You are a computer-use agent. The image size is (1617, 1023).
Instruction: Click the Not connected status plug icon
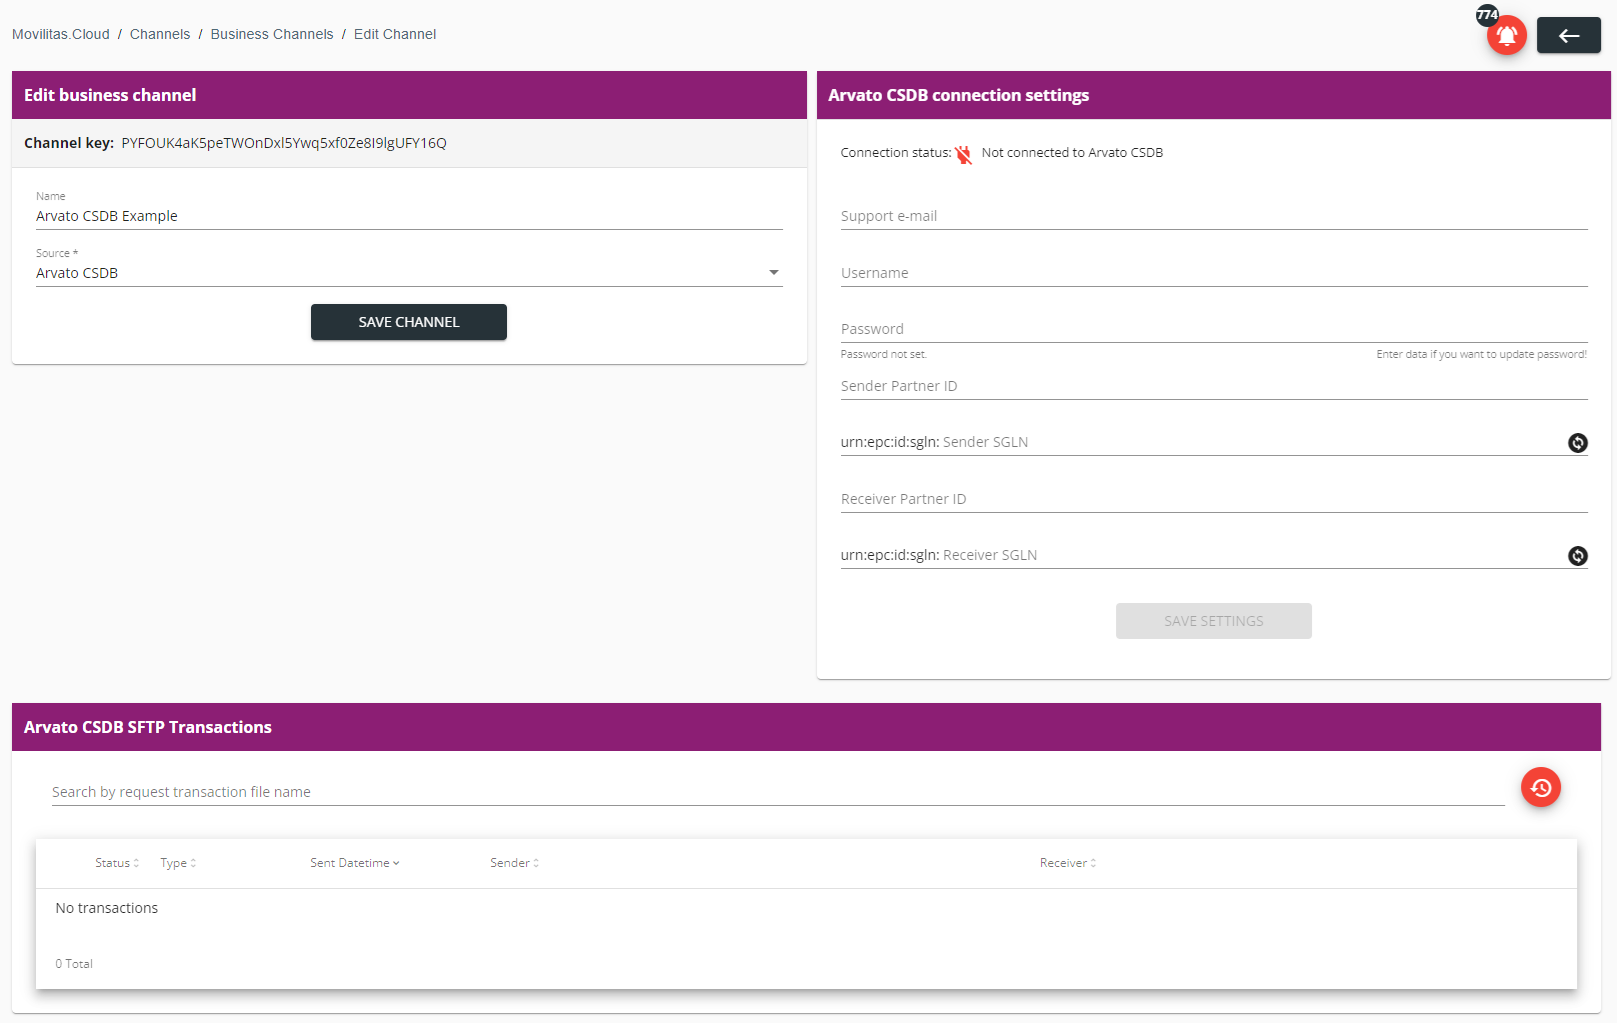963,154
